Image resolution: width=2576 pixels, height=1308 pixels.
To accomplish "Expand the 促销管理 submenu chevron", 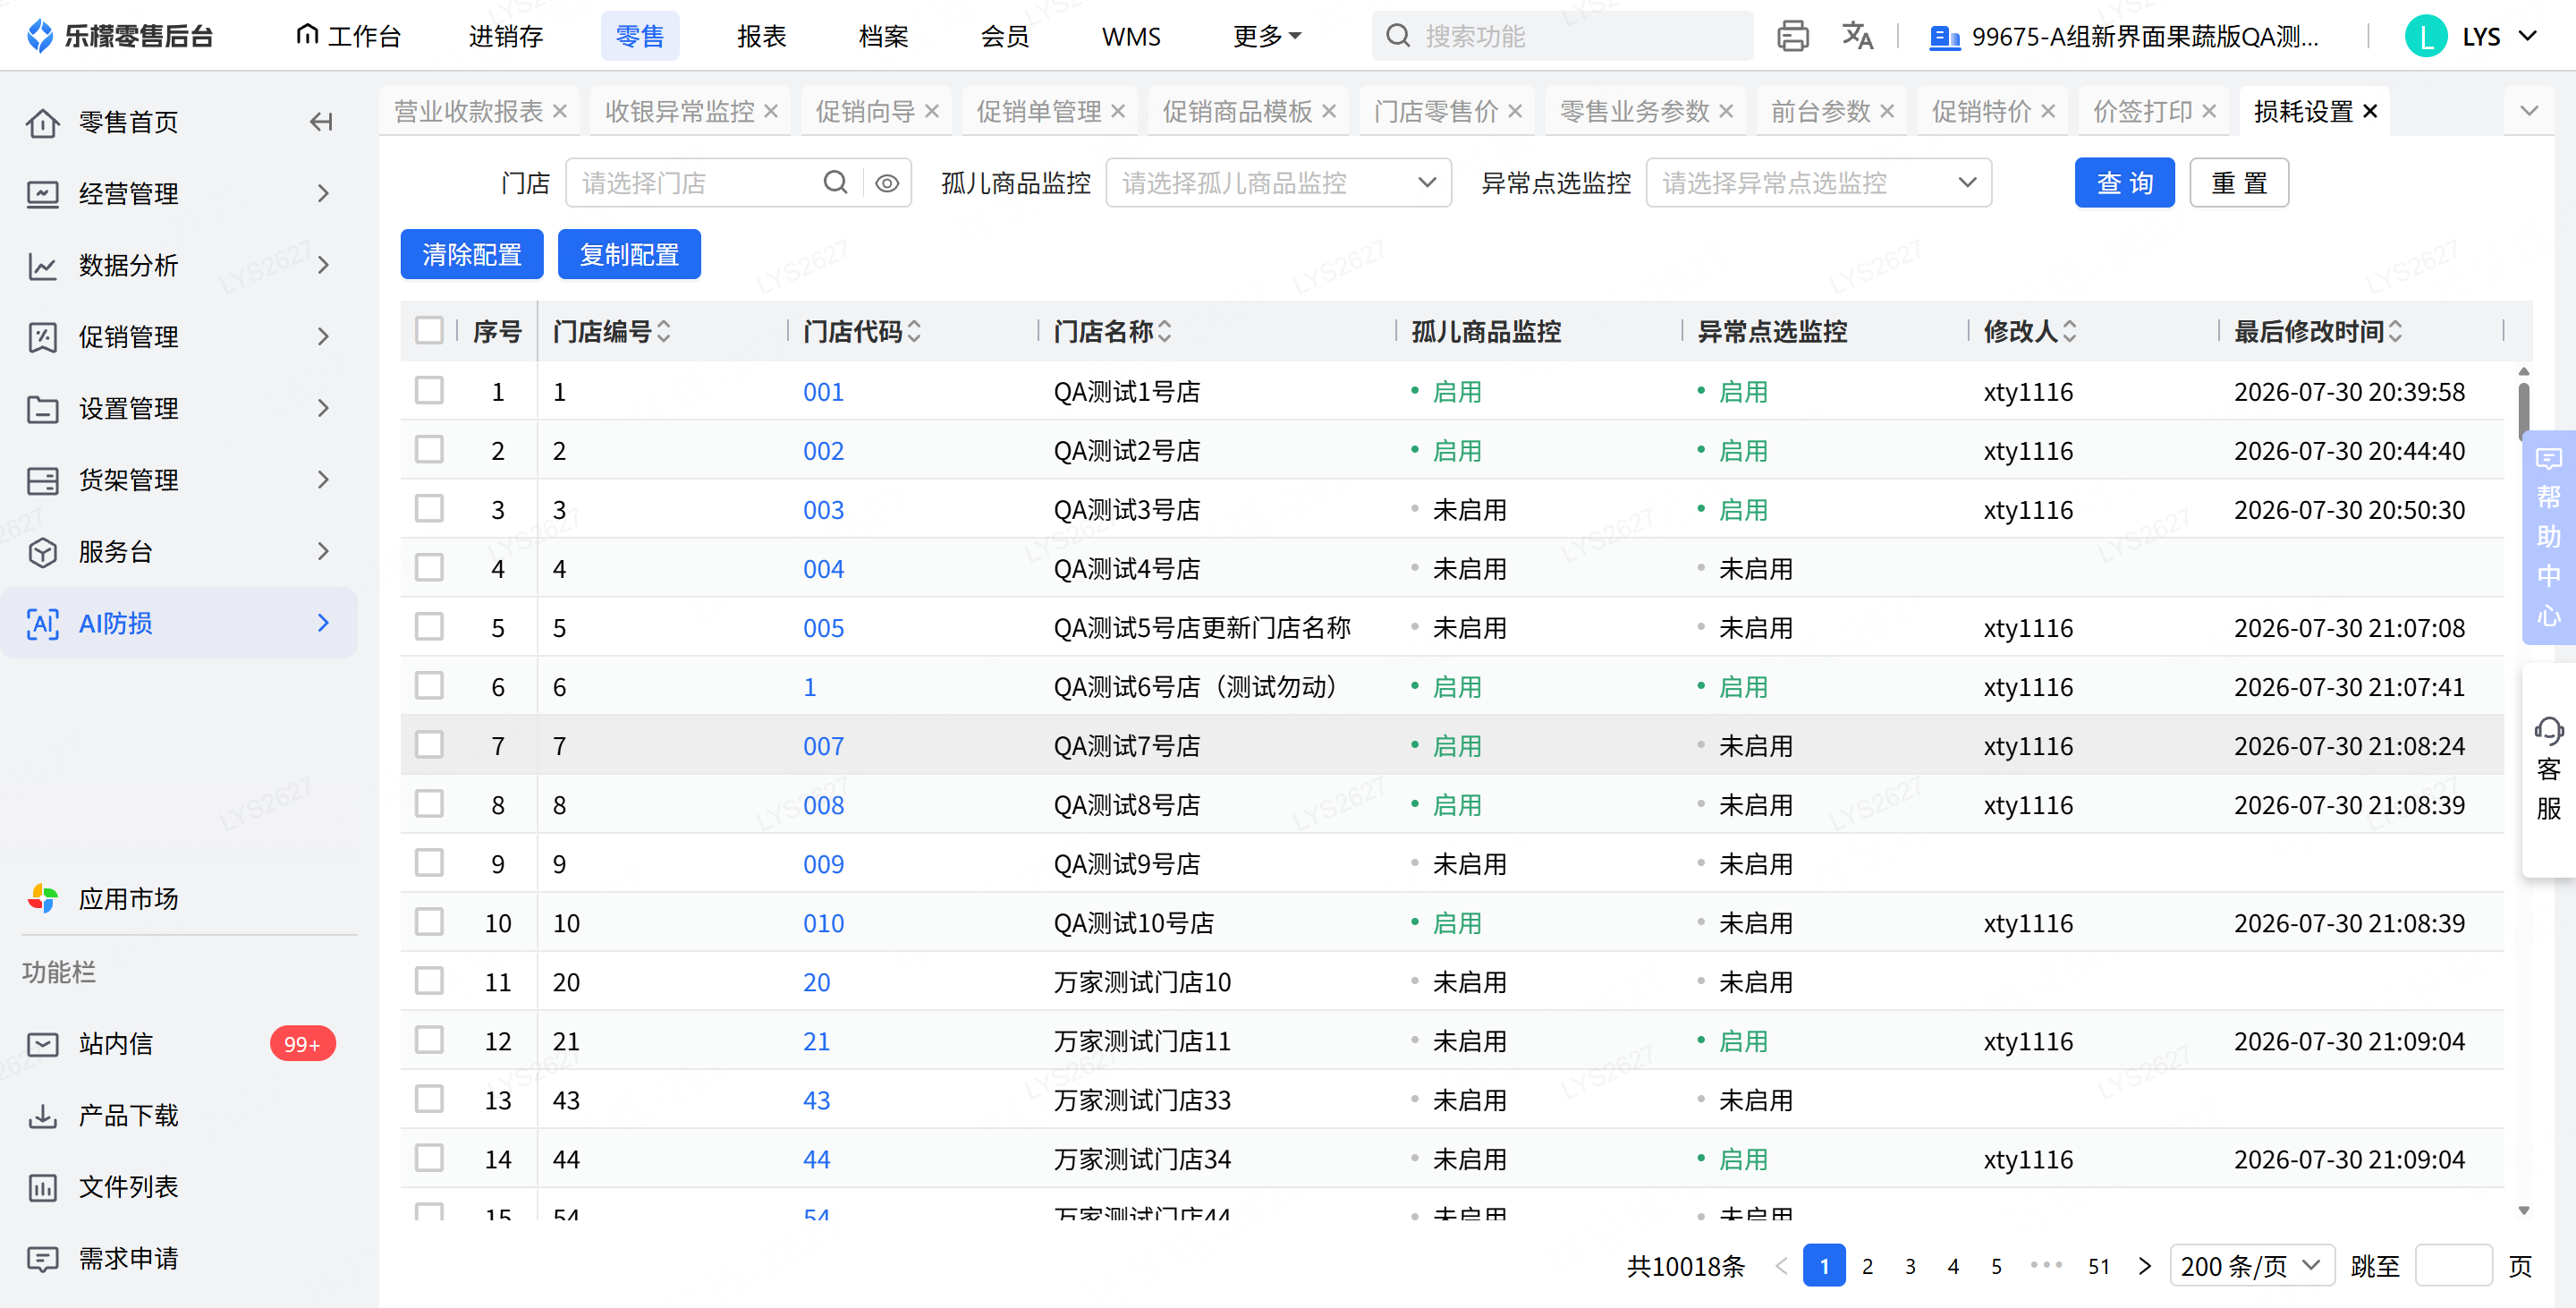I will 322,337.
